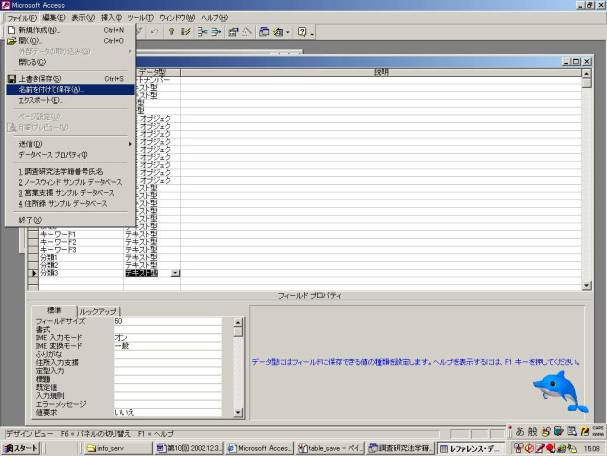
Task: Choose 閉じる in File menu
Action: point(70,62)
